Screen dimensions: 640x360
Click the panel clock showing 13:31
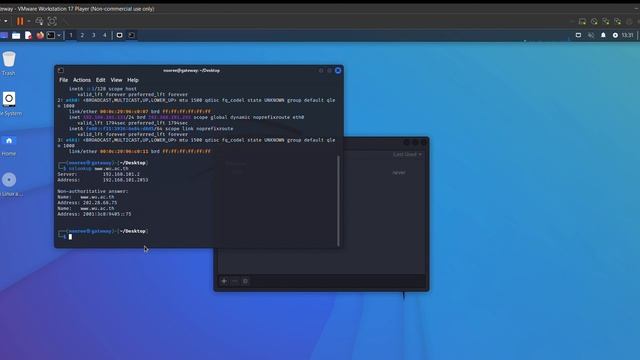[x=627, y=36]
